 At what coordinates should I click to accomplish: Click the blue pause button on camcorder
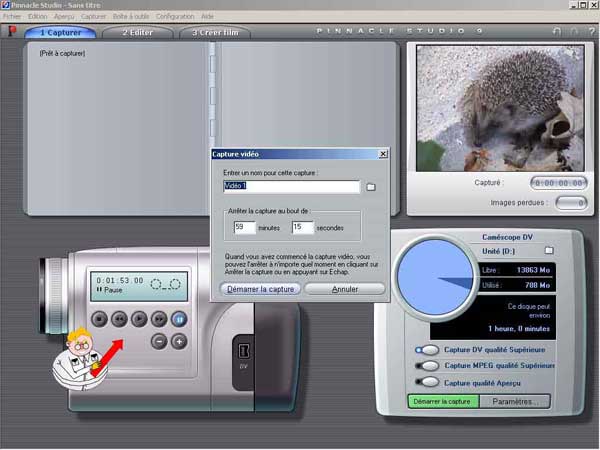point(179,319)
